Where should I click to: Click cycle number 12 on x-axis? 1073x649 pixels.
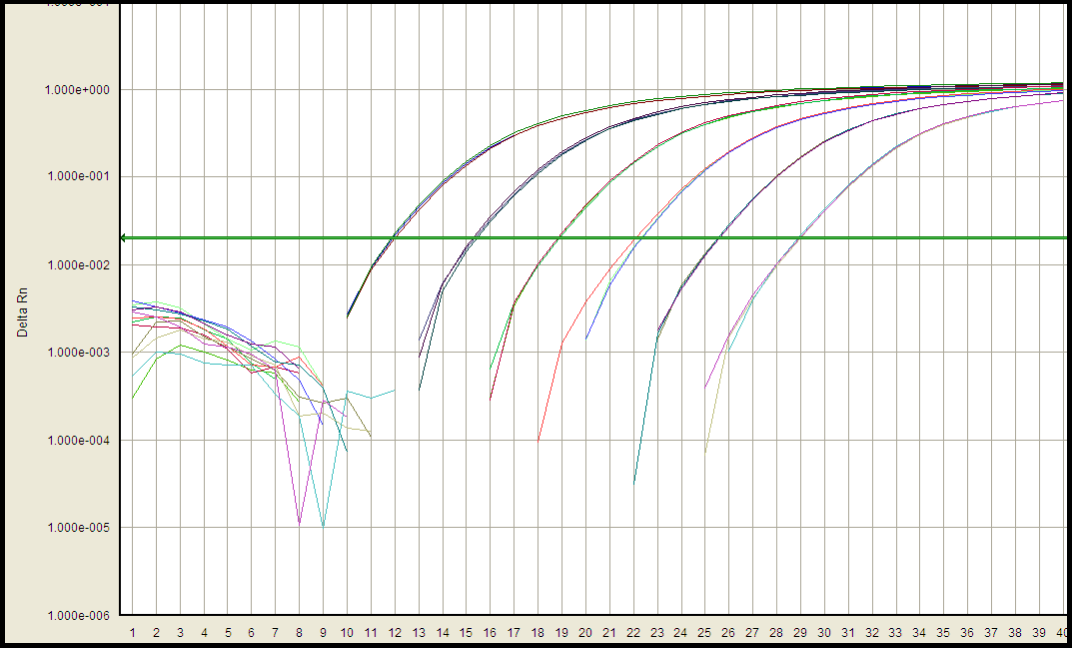coord(394,633)
